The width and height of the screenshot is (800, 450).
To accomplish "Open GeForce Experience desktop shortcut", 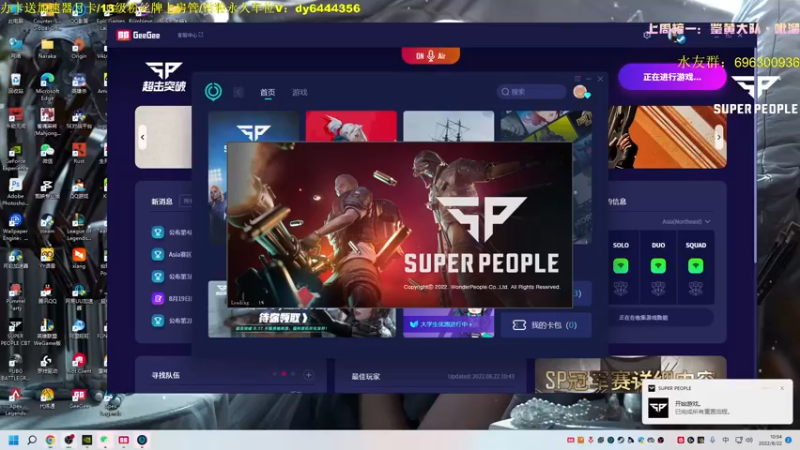I will (x=15, y=158).
